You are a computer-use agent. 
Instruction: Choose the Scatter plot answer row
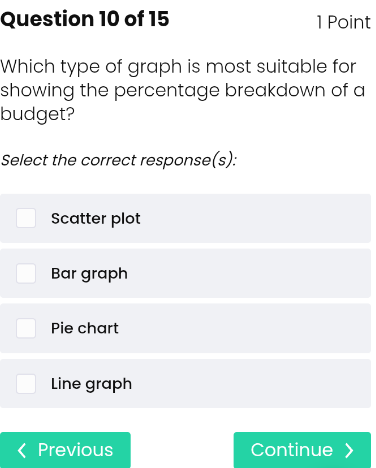click(185, 218)
